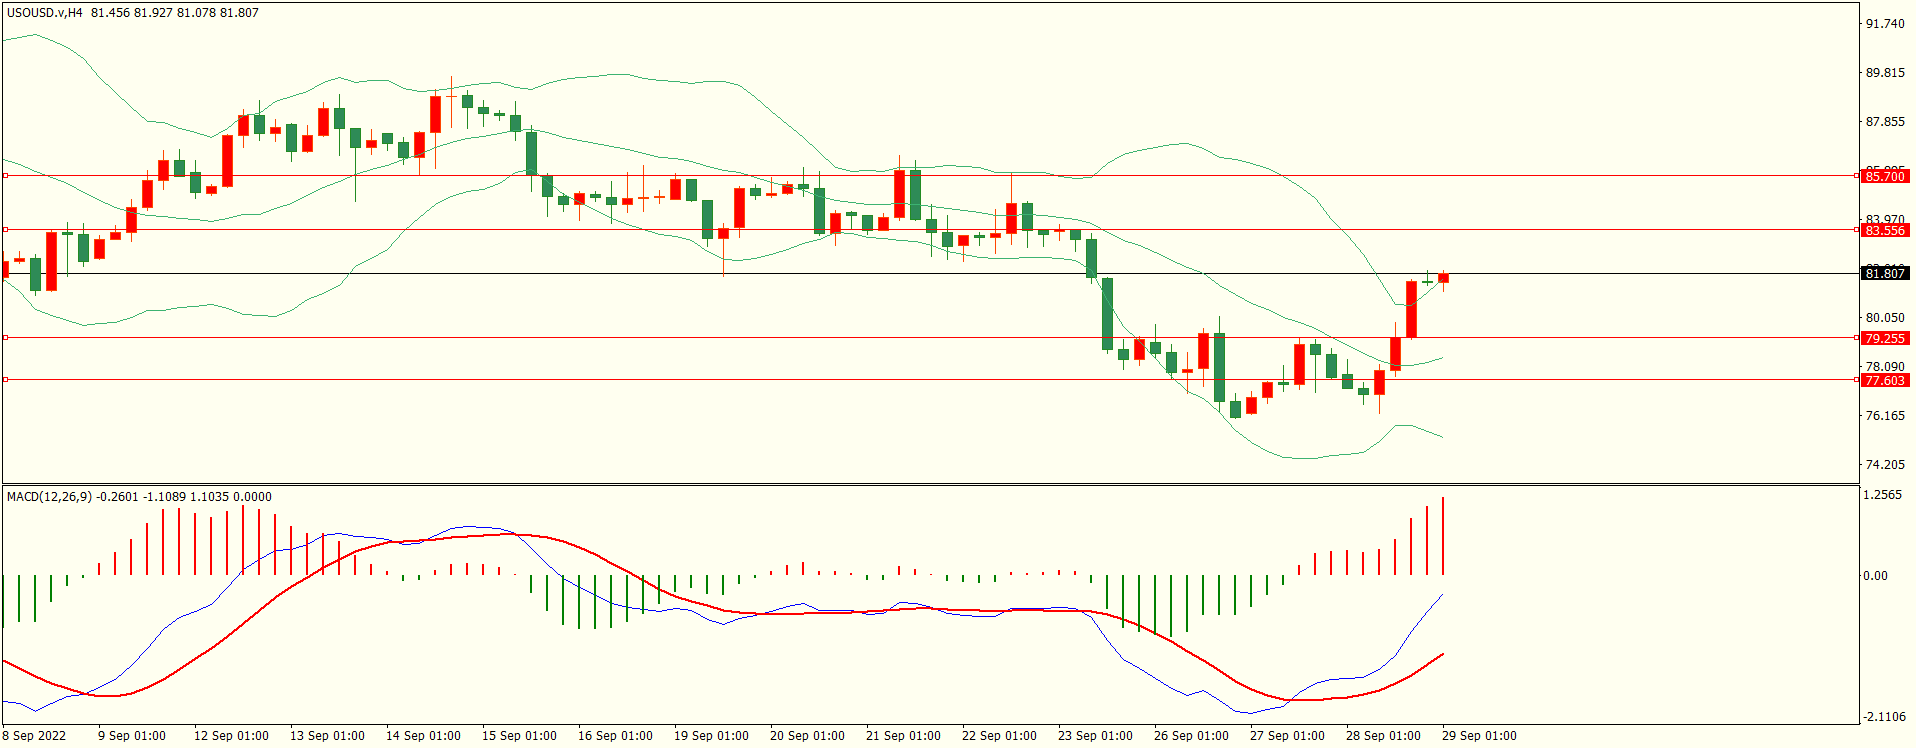The image size is (1916, 748).
Task: Click left anchor handle of the 83.556 line
Action: tap(5, 230)
